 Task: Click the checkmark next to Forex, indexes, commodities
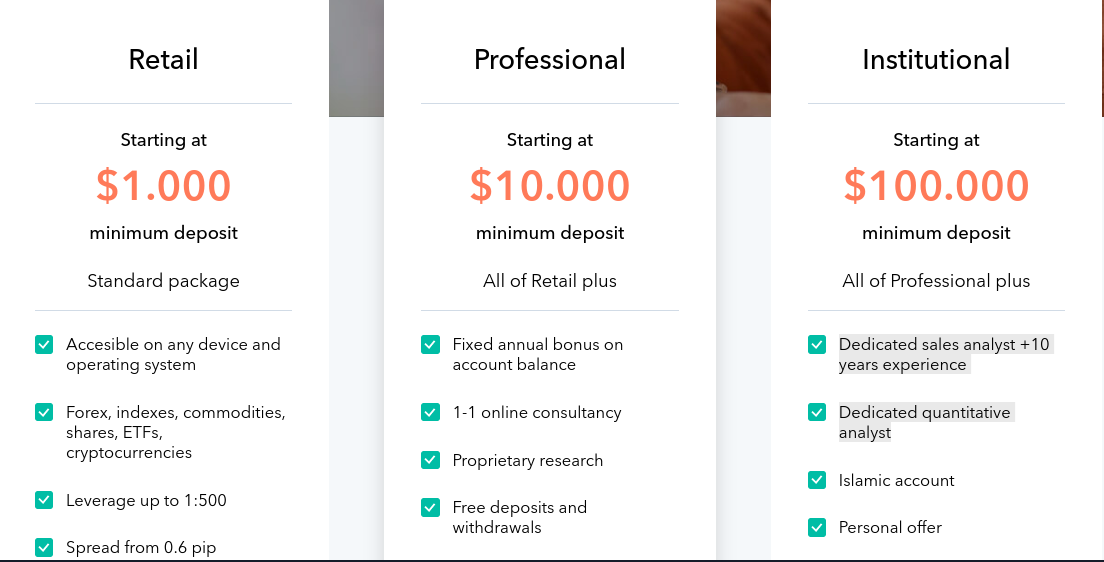tap(44, 412)
